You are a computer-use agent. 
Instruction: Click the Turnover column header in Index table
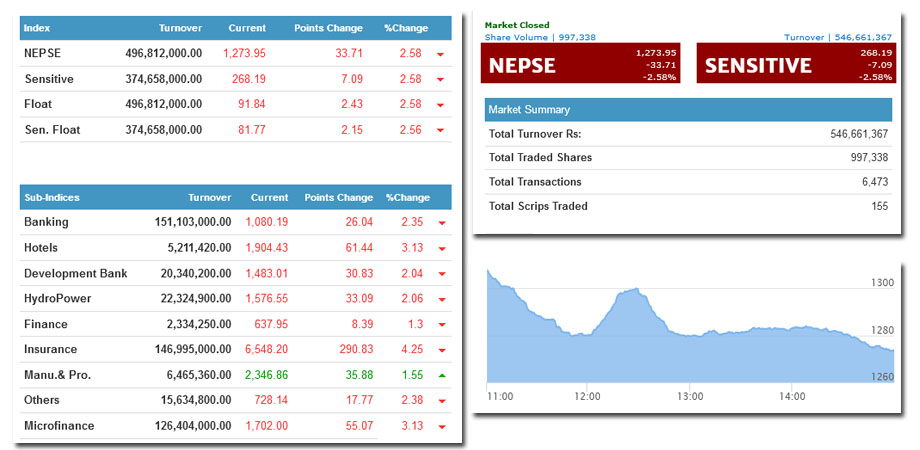(x=180, y=28)
